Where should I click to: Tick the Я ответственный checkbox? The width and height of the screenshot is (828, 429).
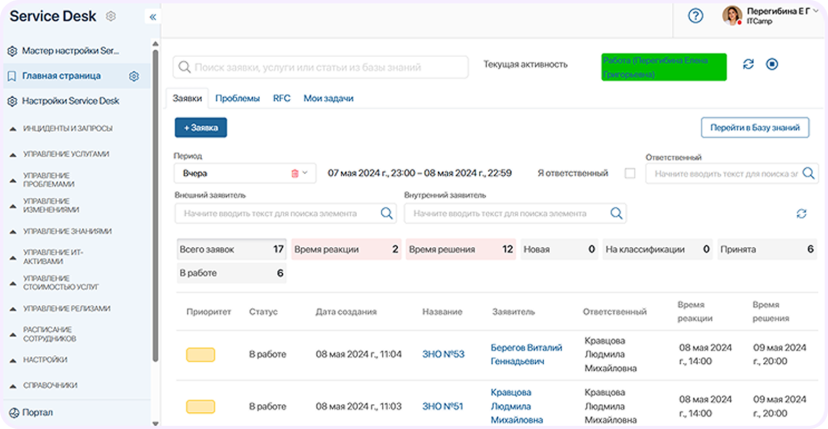tap(630, 173)
